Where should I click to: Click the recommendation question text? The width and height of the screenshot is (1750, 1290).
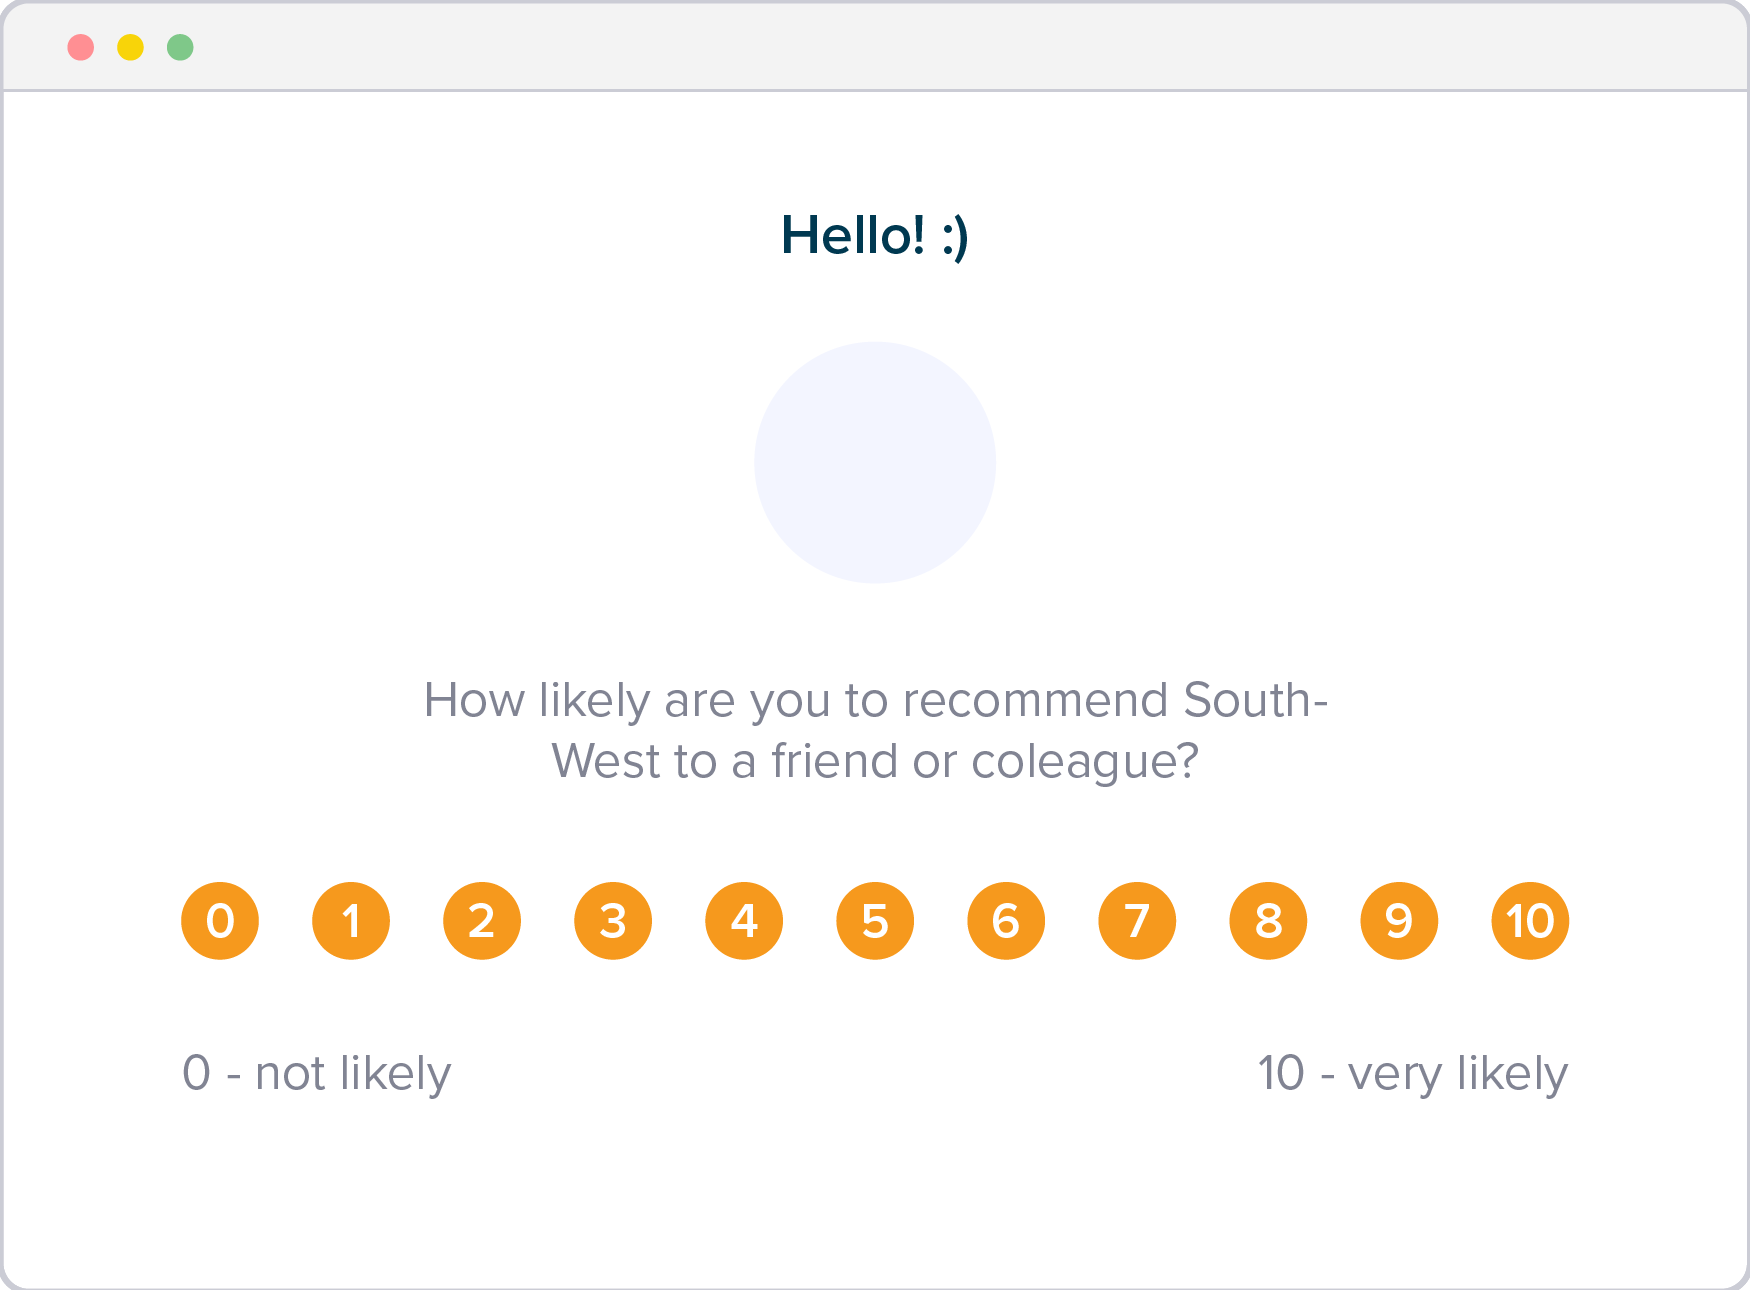tap(875, 728)
